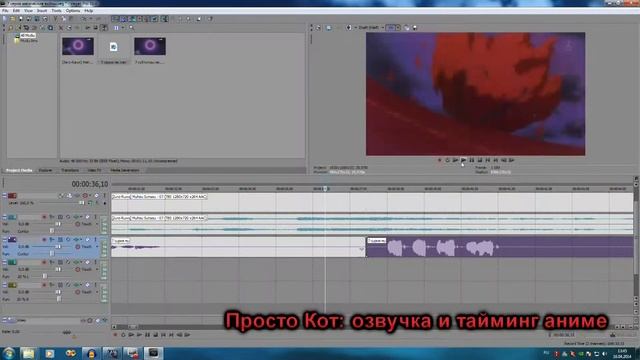Click Go to End under video preview
Screen dimensions: 640x360
coord(496,160)
